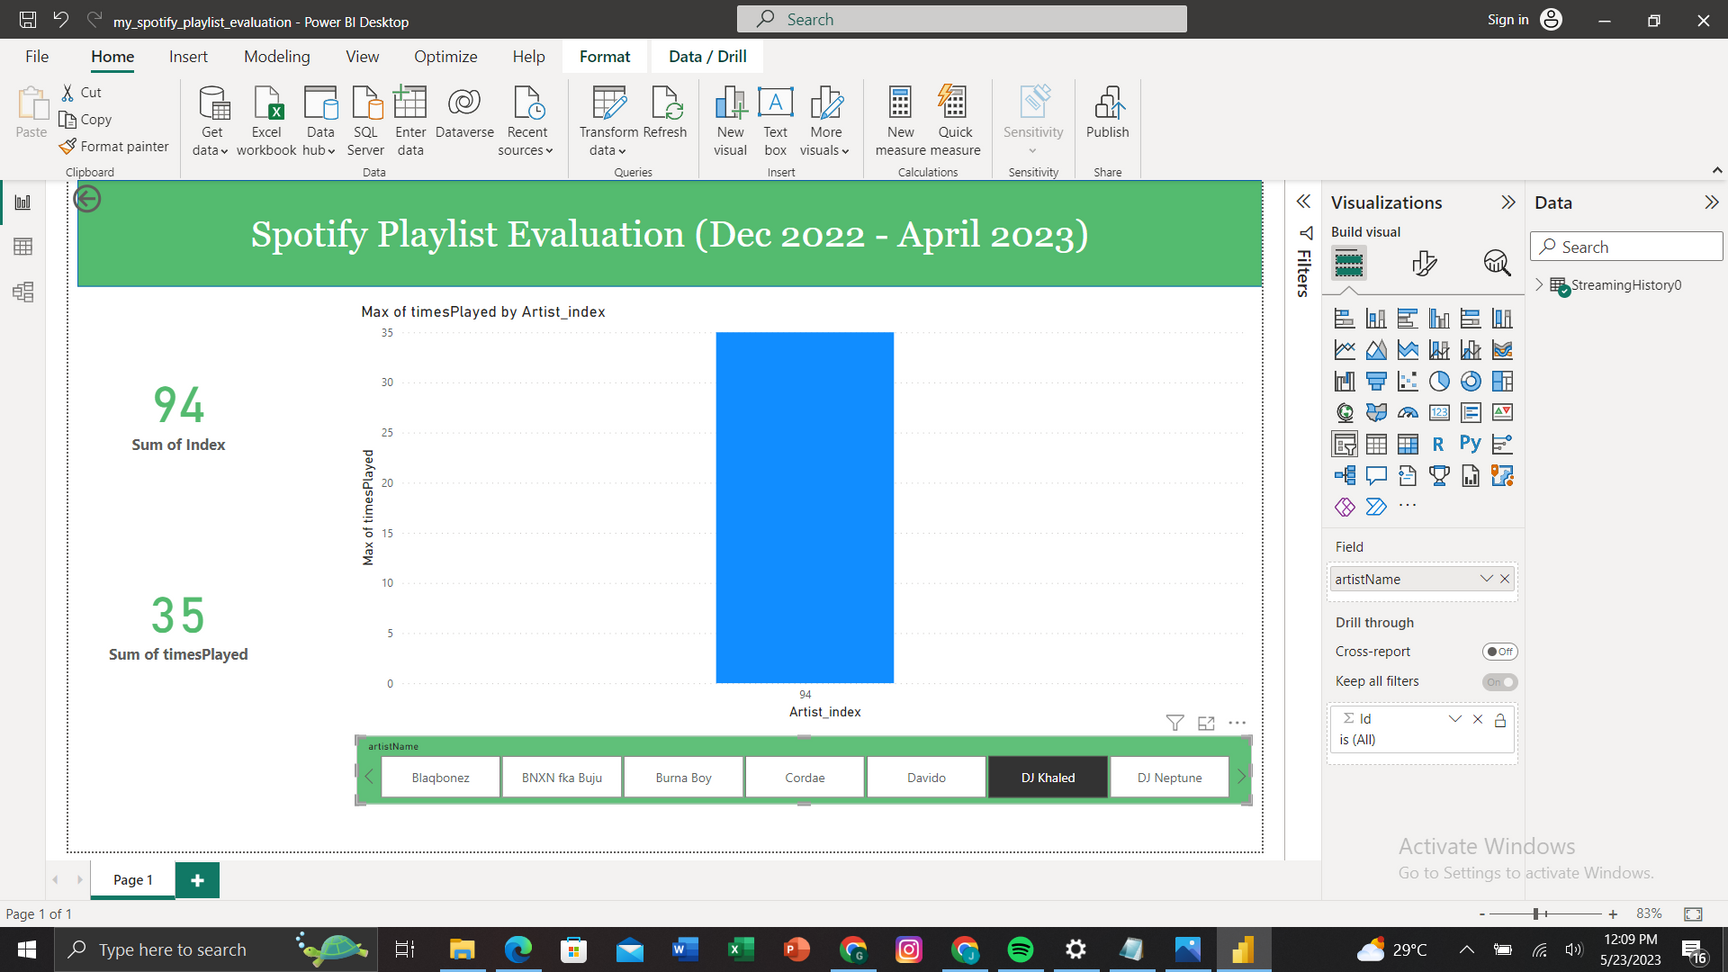This screenshot has height=972, width=1728.
Task: Click the zoom in plus button
Action: pos(1613,914)
